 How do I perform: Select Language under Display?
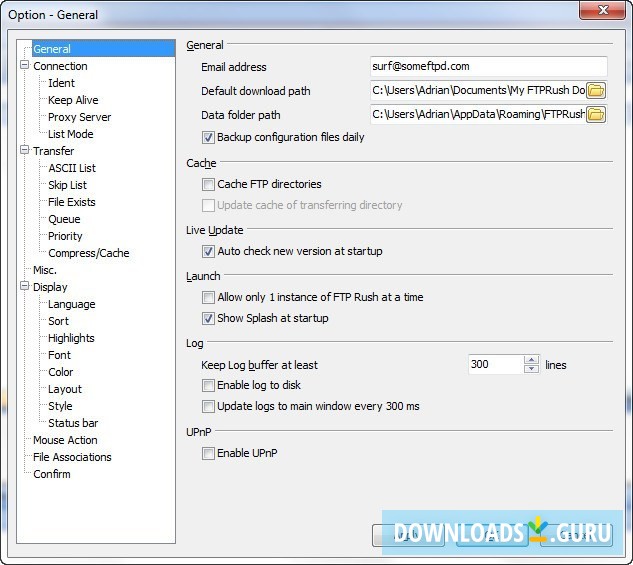[x=71, y=304]
